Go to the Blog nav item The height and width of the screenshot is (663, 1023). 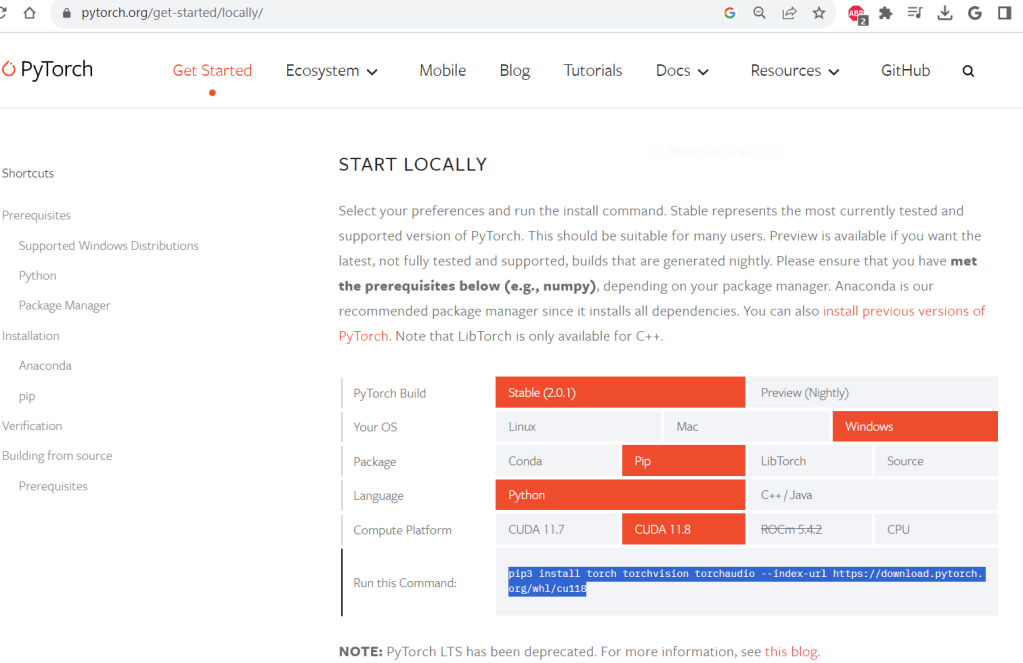click(x=515, y=71)
